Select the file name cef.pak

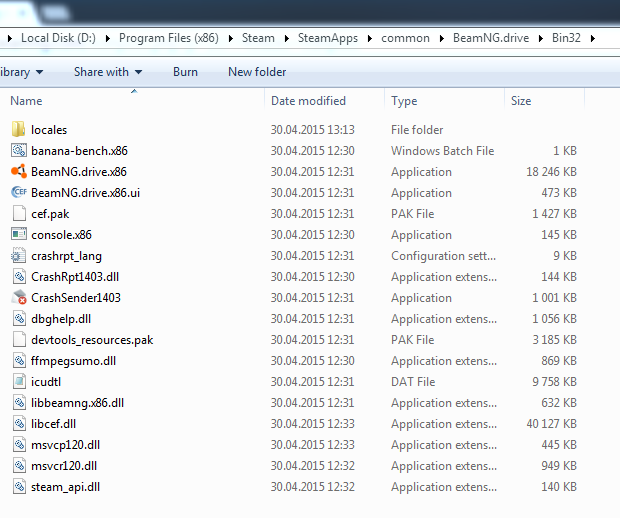point(50,214)
